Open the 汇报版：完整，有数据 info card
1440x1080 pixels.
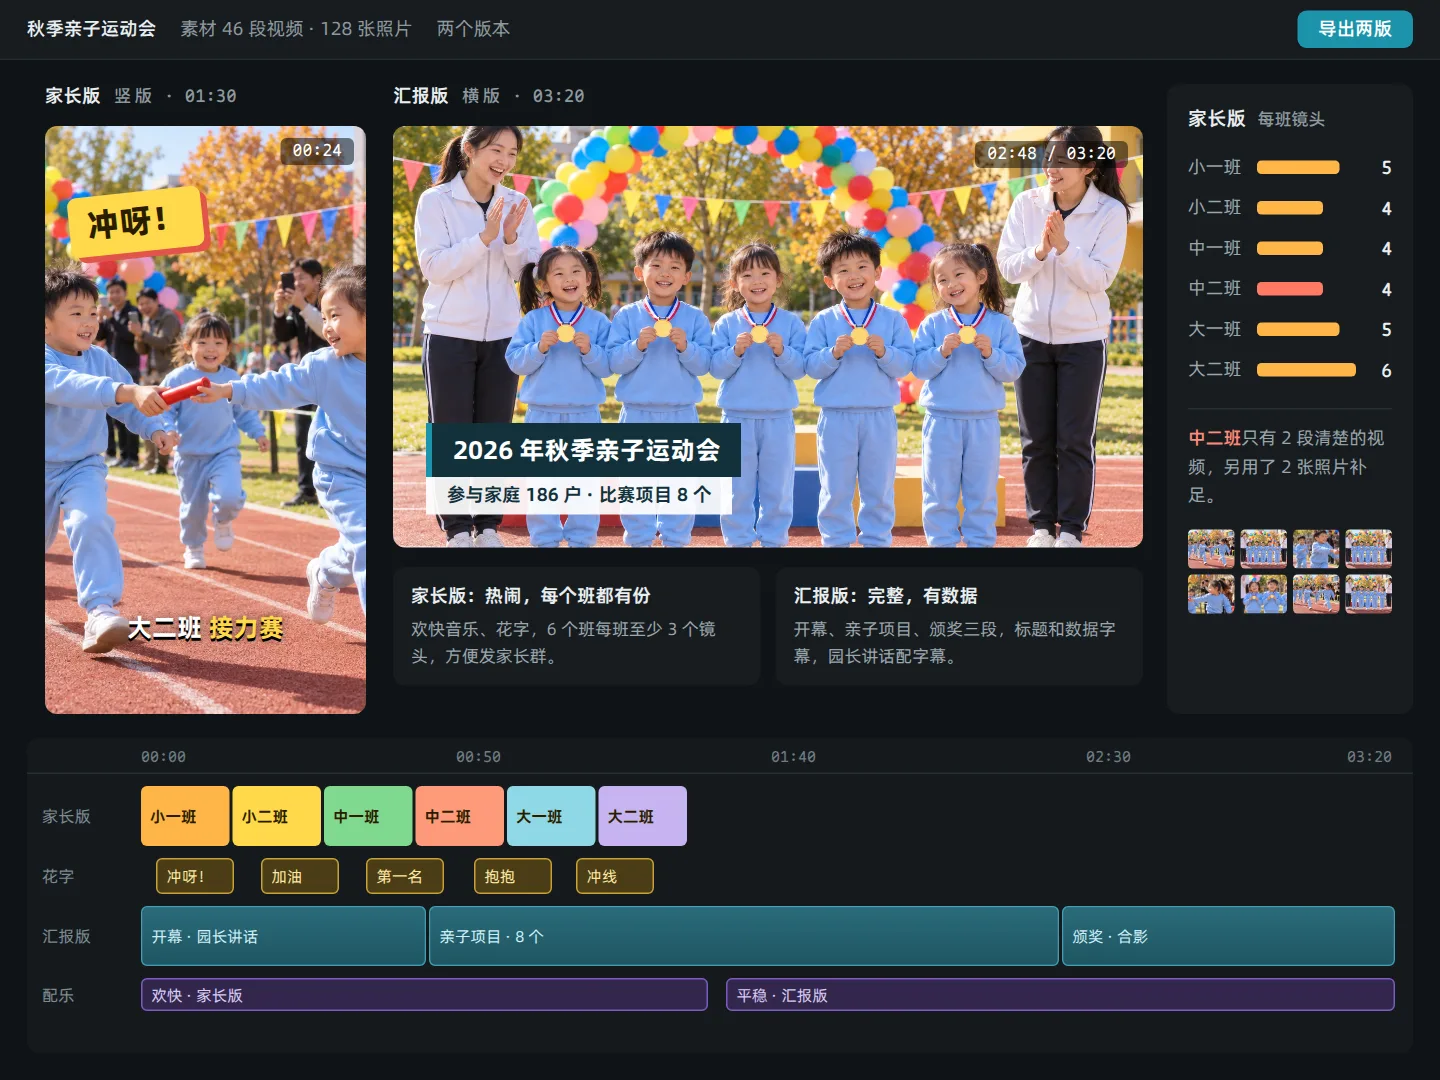click(x=959, y=626)
